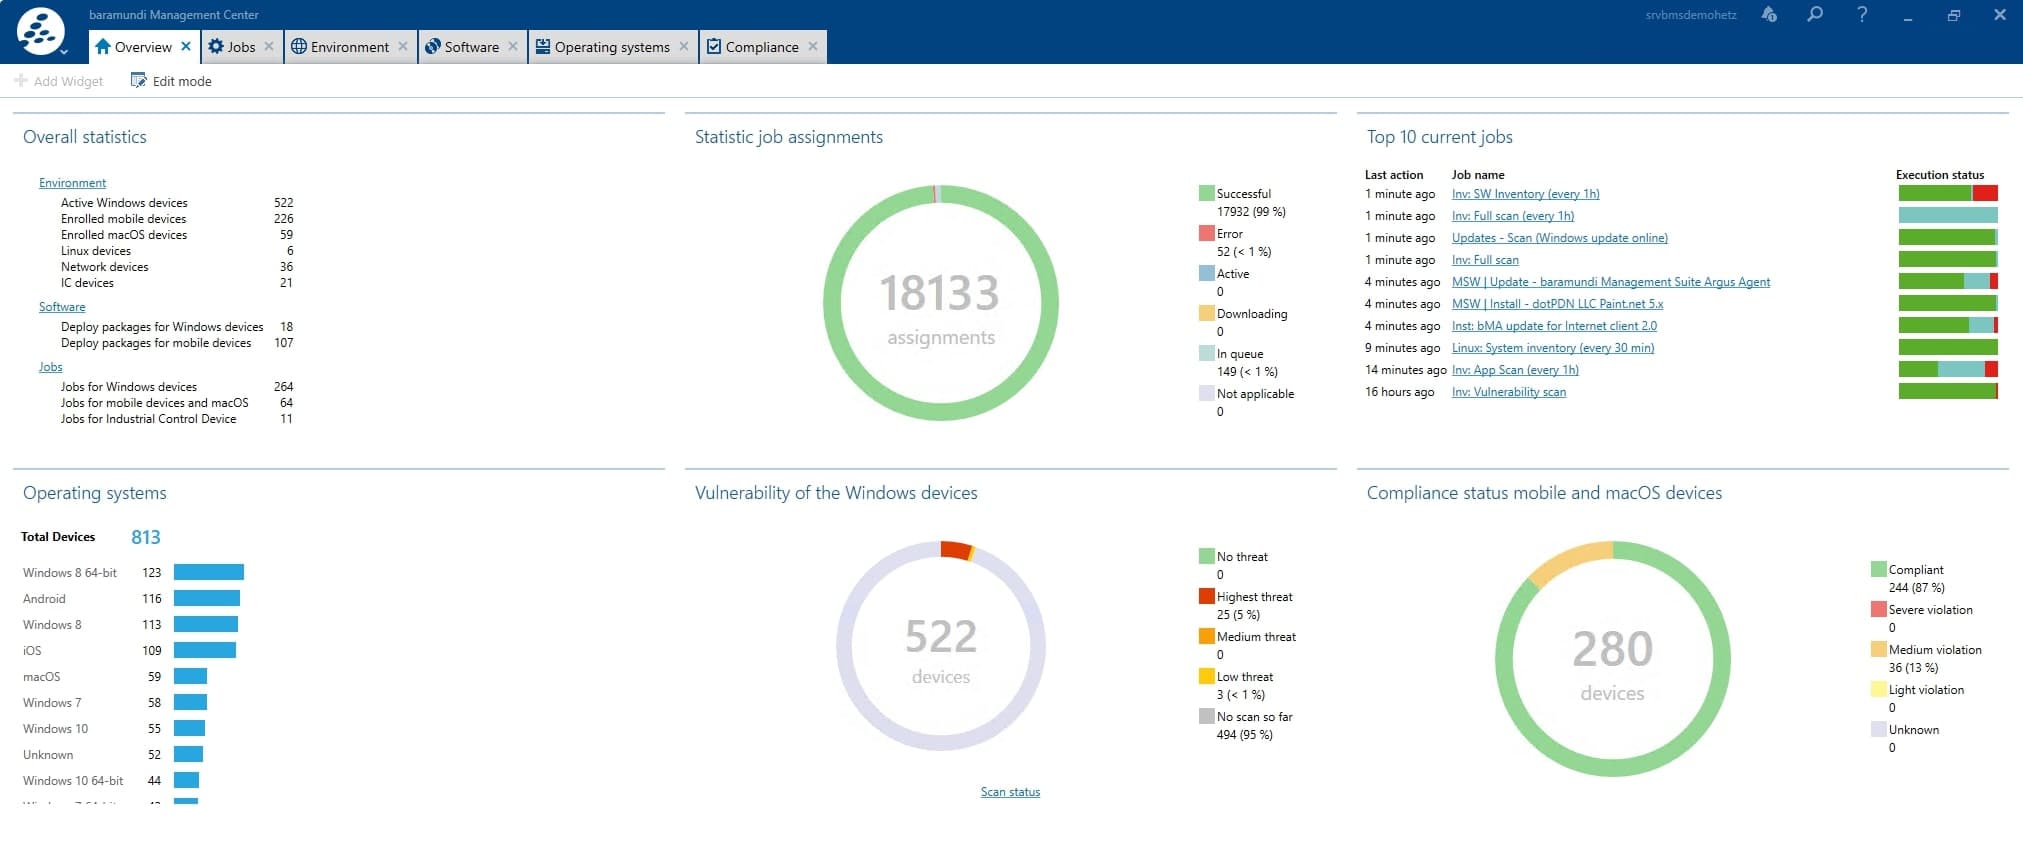This screenshot has height=846, width=2023.
Task: Click the Compliant legend swatch
Action: point(1879,569)
